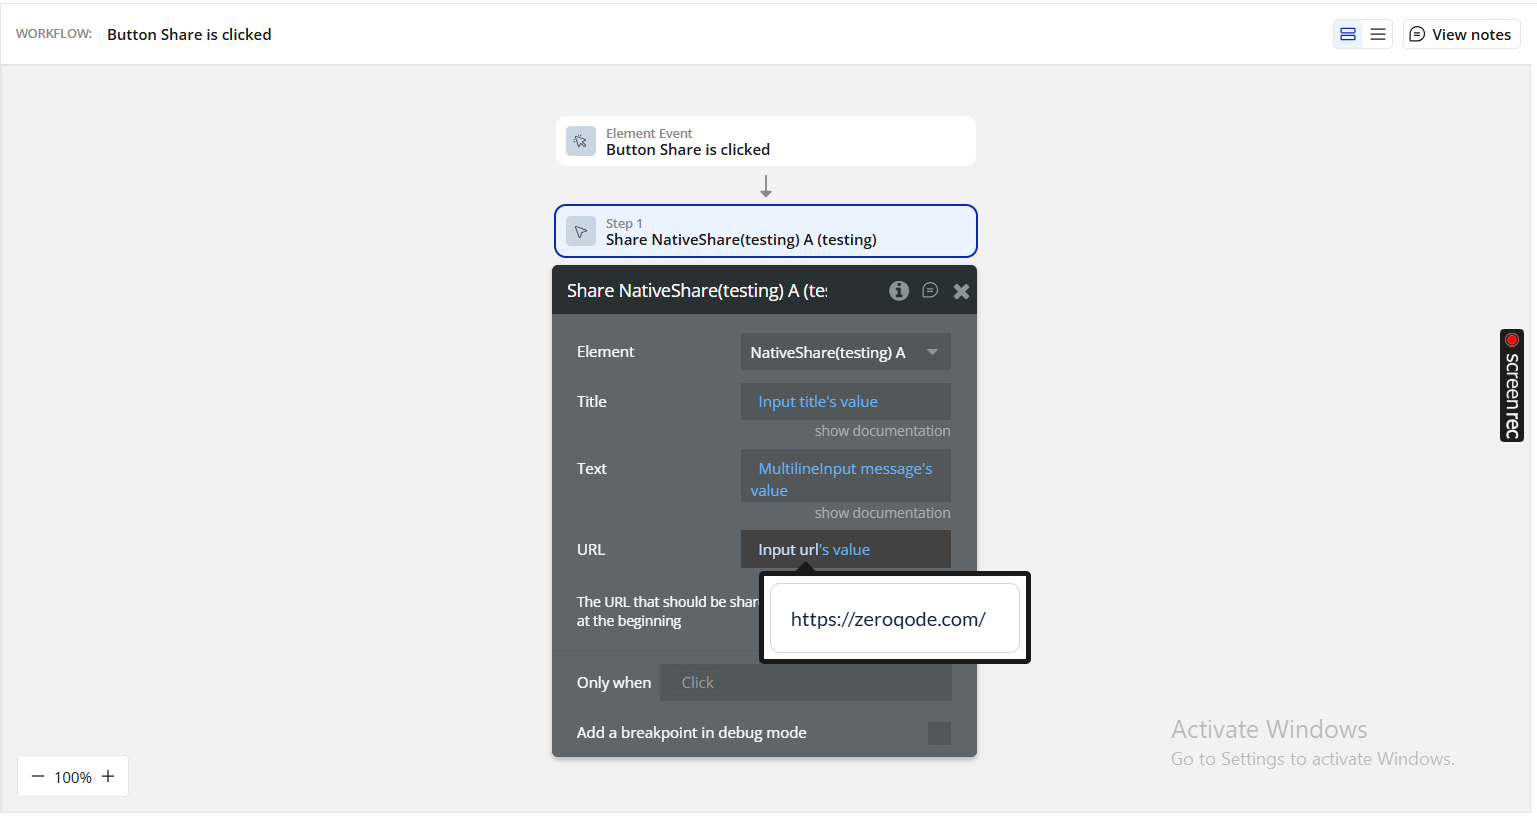
Task: Click the info icon in panel header
Action: click(x=898, y=291)
